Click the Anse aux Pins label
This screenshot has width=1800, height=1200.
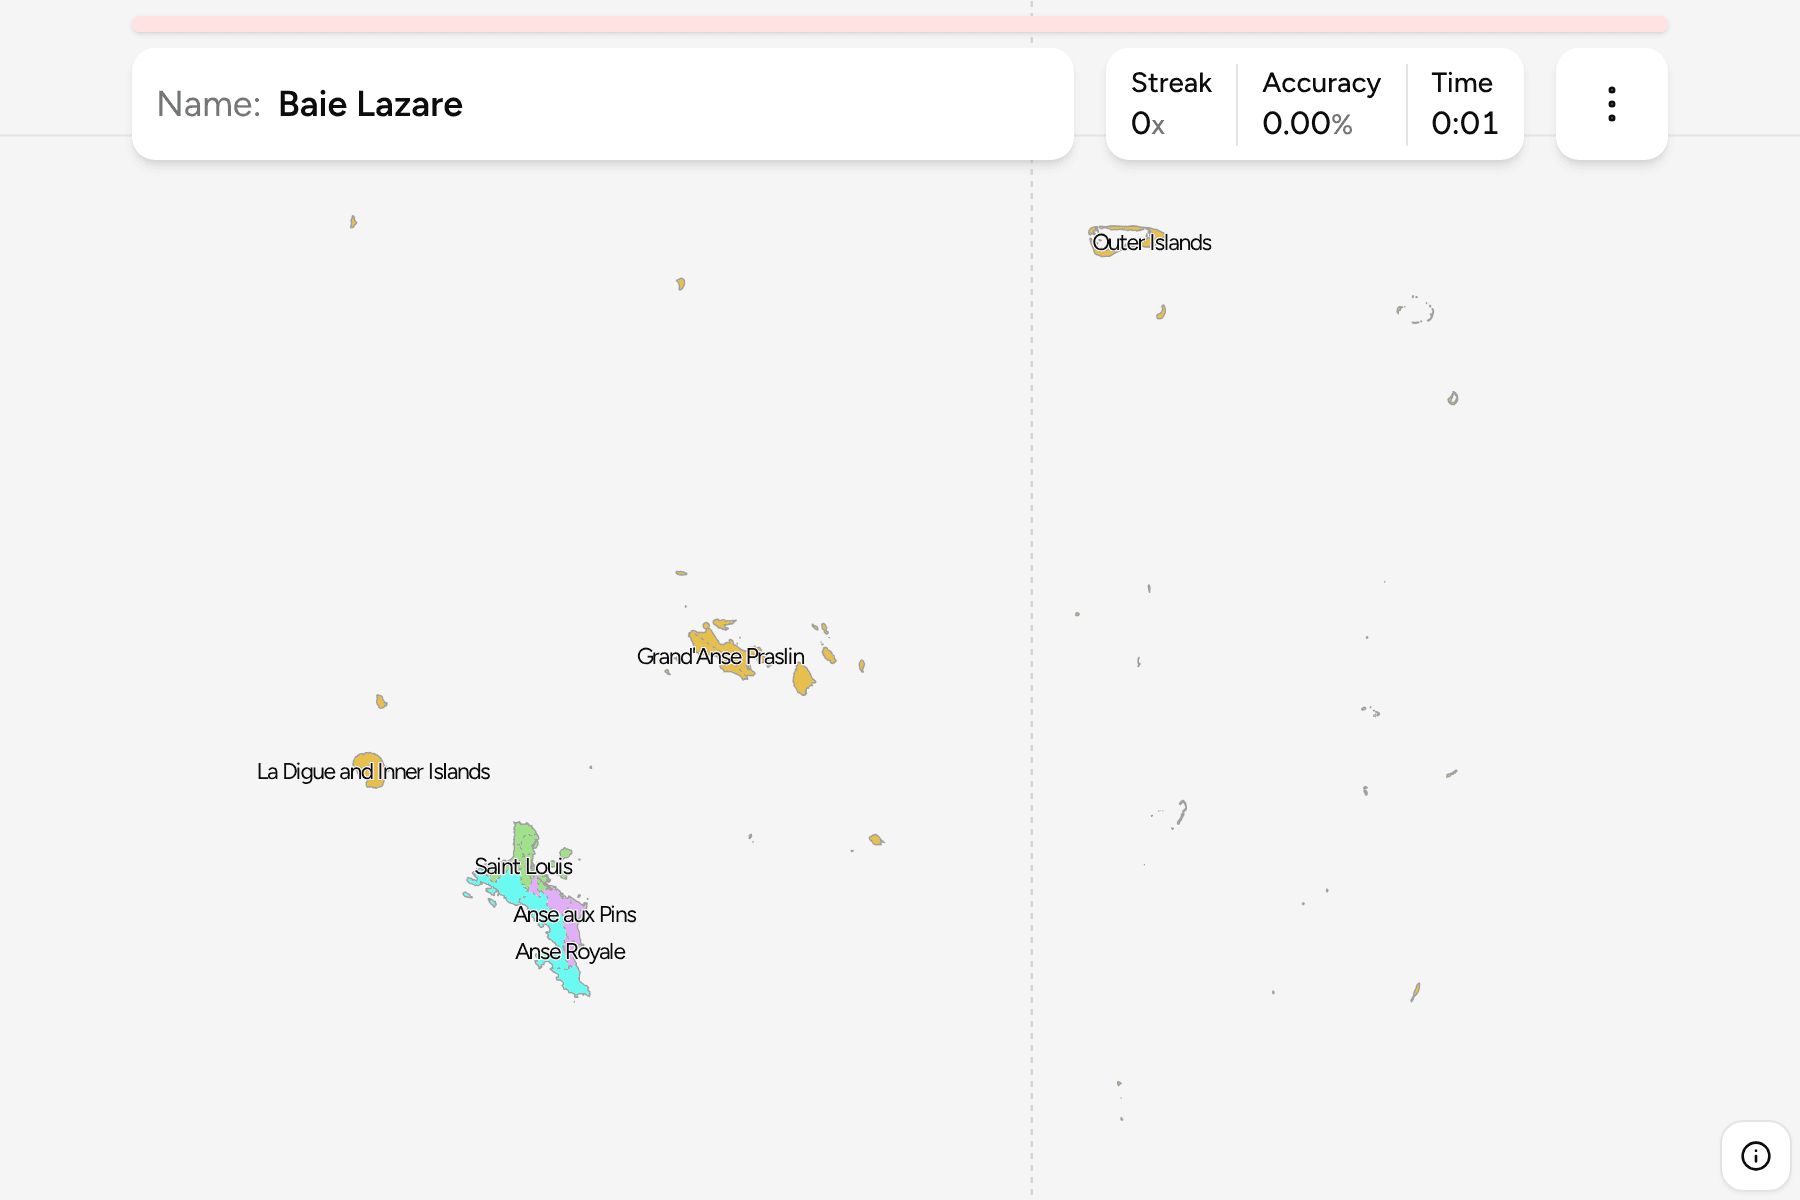pos(575,915)
